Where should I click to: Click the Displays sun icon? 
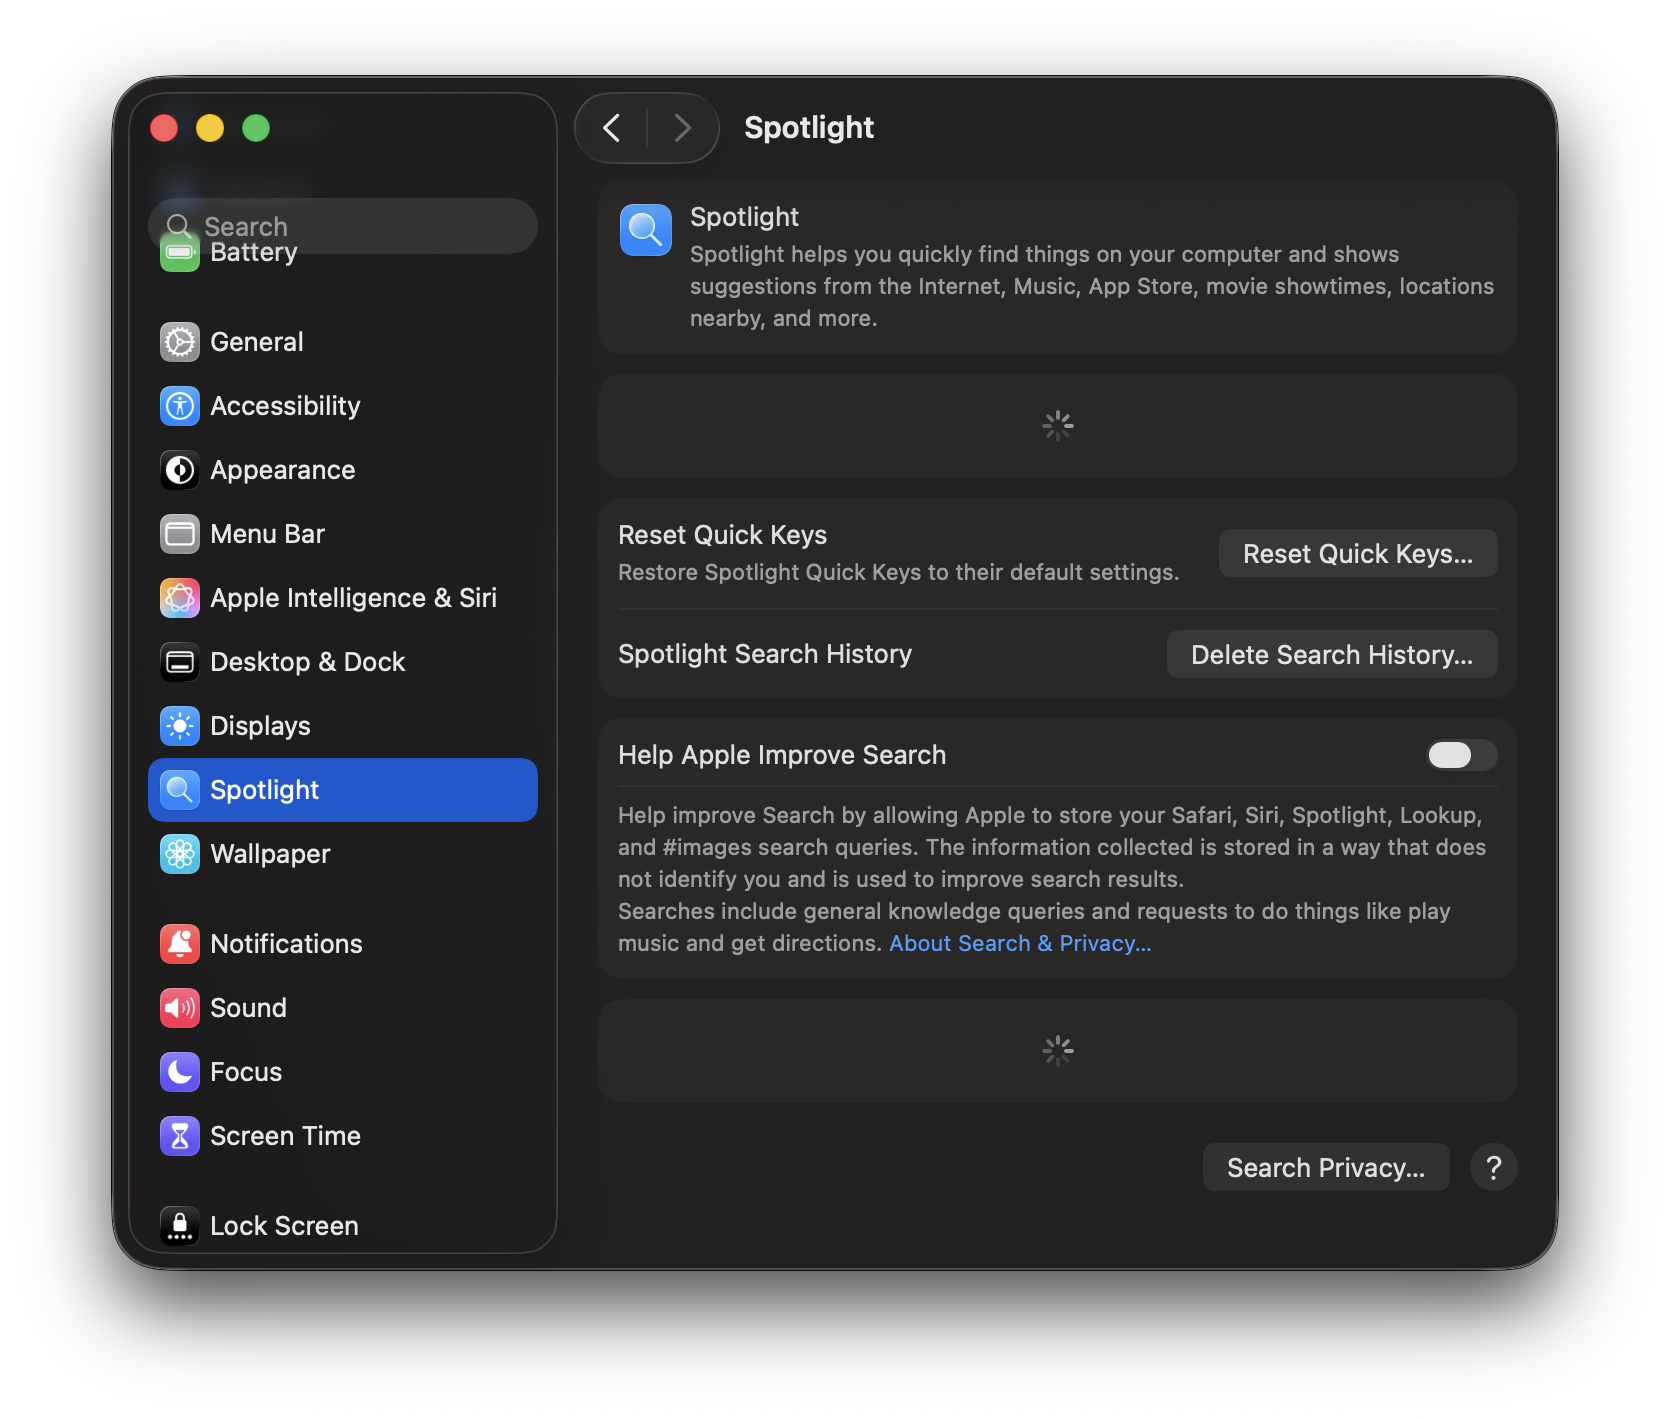[x=180, y=726]
